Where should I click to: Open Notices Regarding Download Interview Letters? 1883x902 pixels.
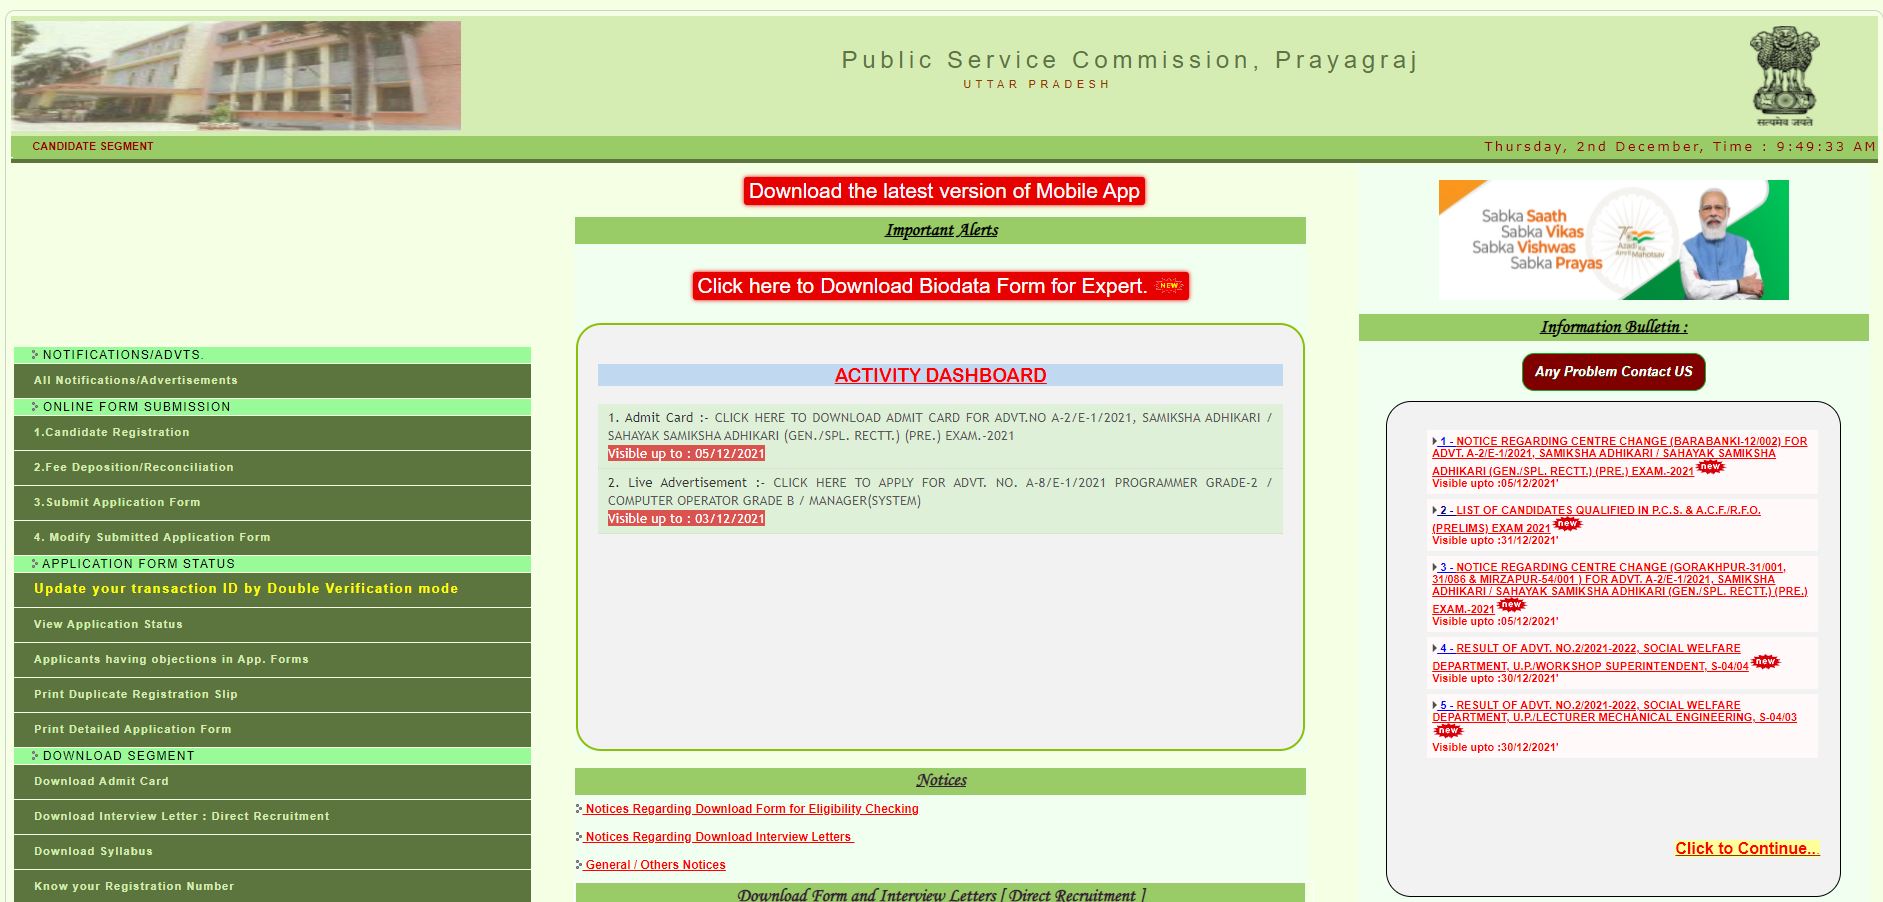pos(719,837)
